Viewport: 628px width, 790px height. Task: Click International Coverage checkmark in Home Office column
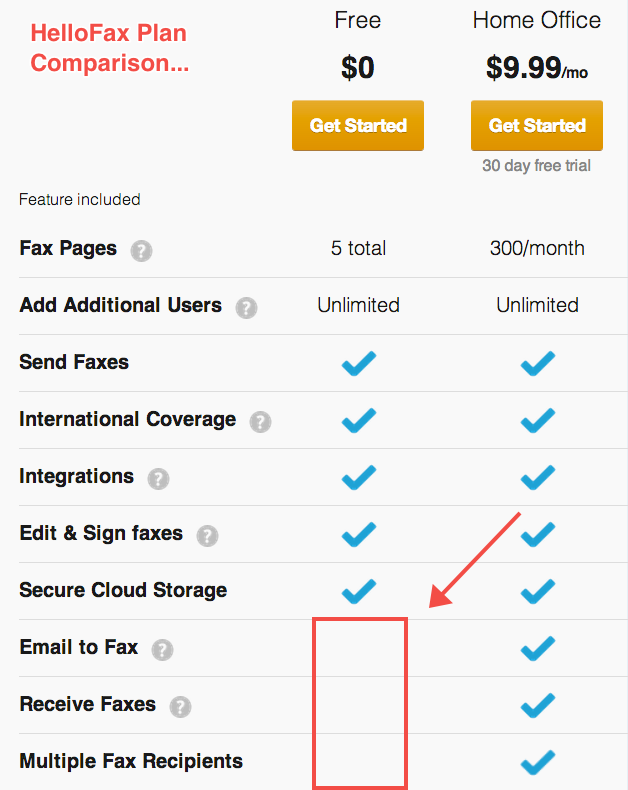coord(537,420)
